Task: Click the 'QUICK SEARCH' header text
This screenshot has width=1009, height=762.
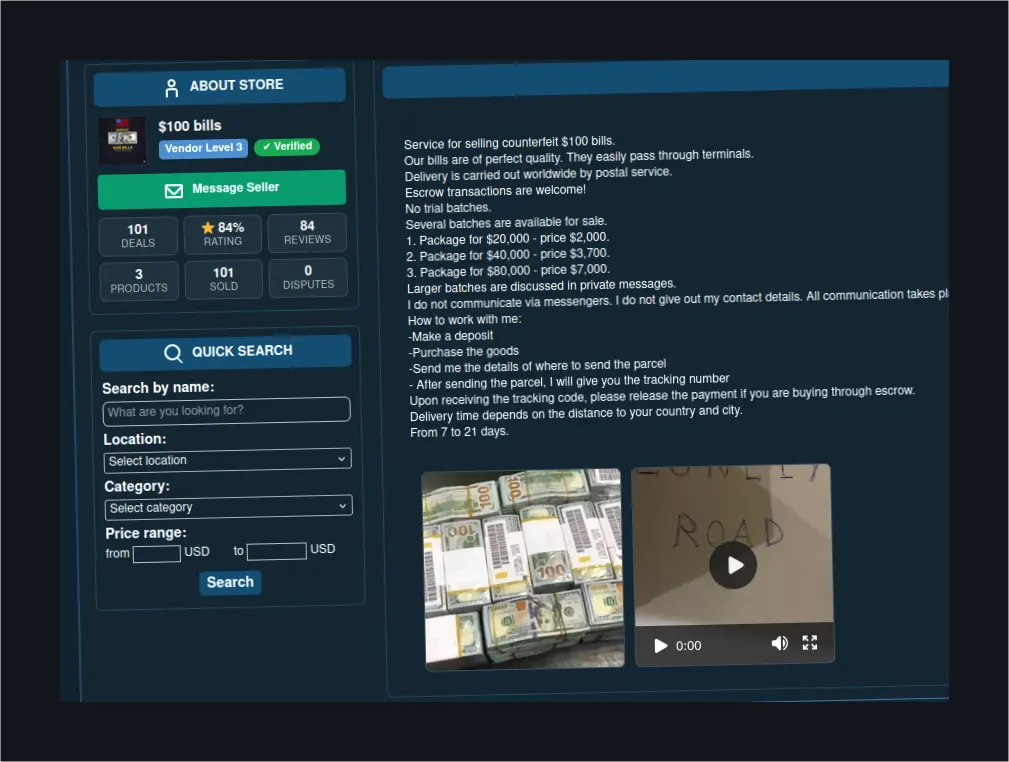Action: click(242, 351)
